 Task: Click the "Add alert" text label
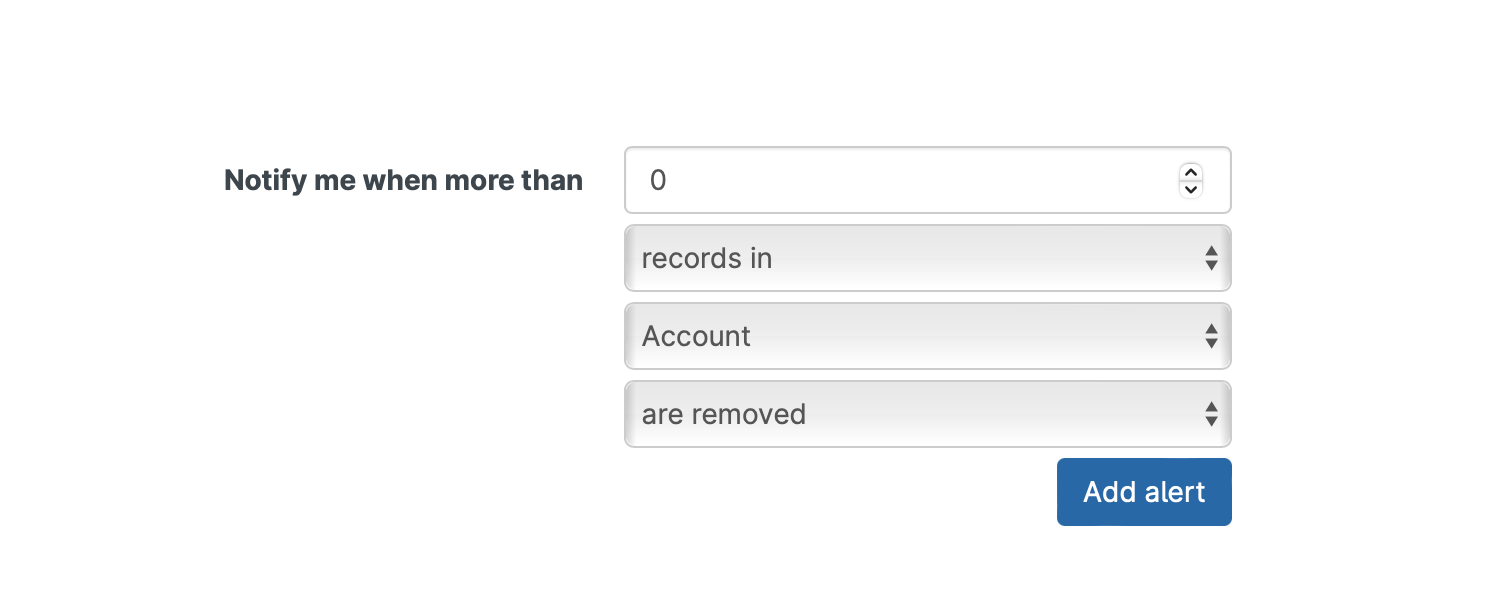(x=1144, y=492)
